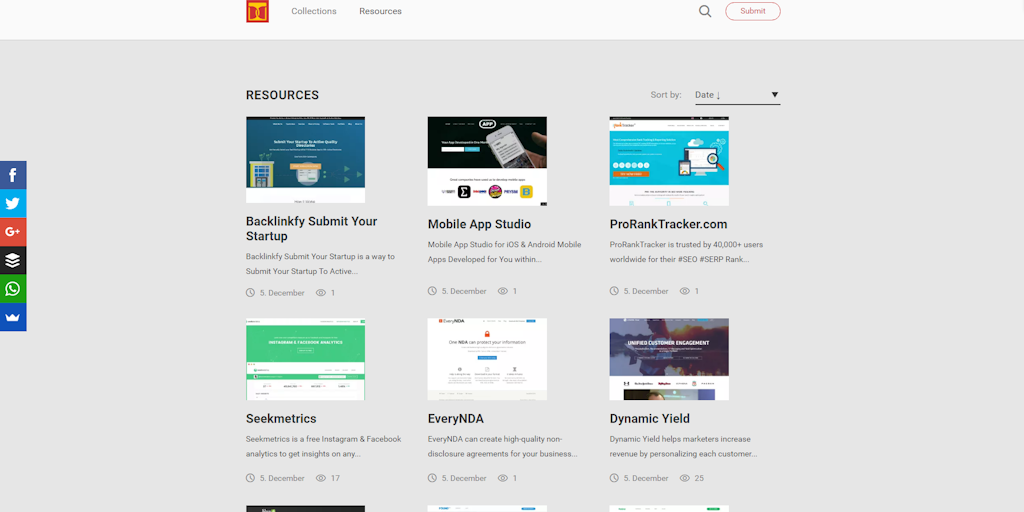The image size is (1024, 512).
Task: Click the RESOURCES section heading
Action: click(282, 95)
